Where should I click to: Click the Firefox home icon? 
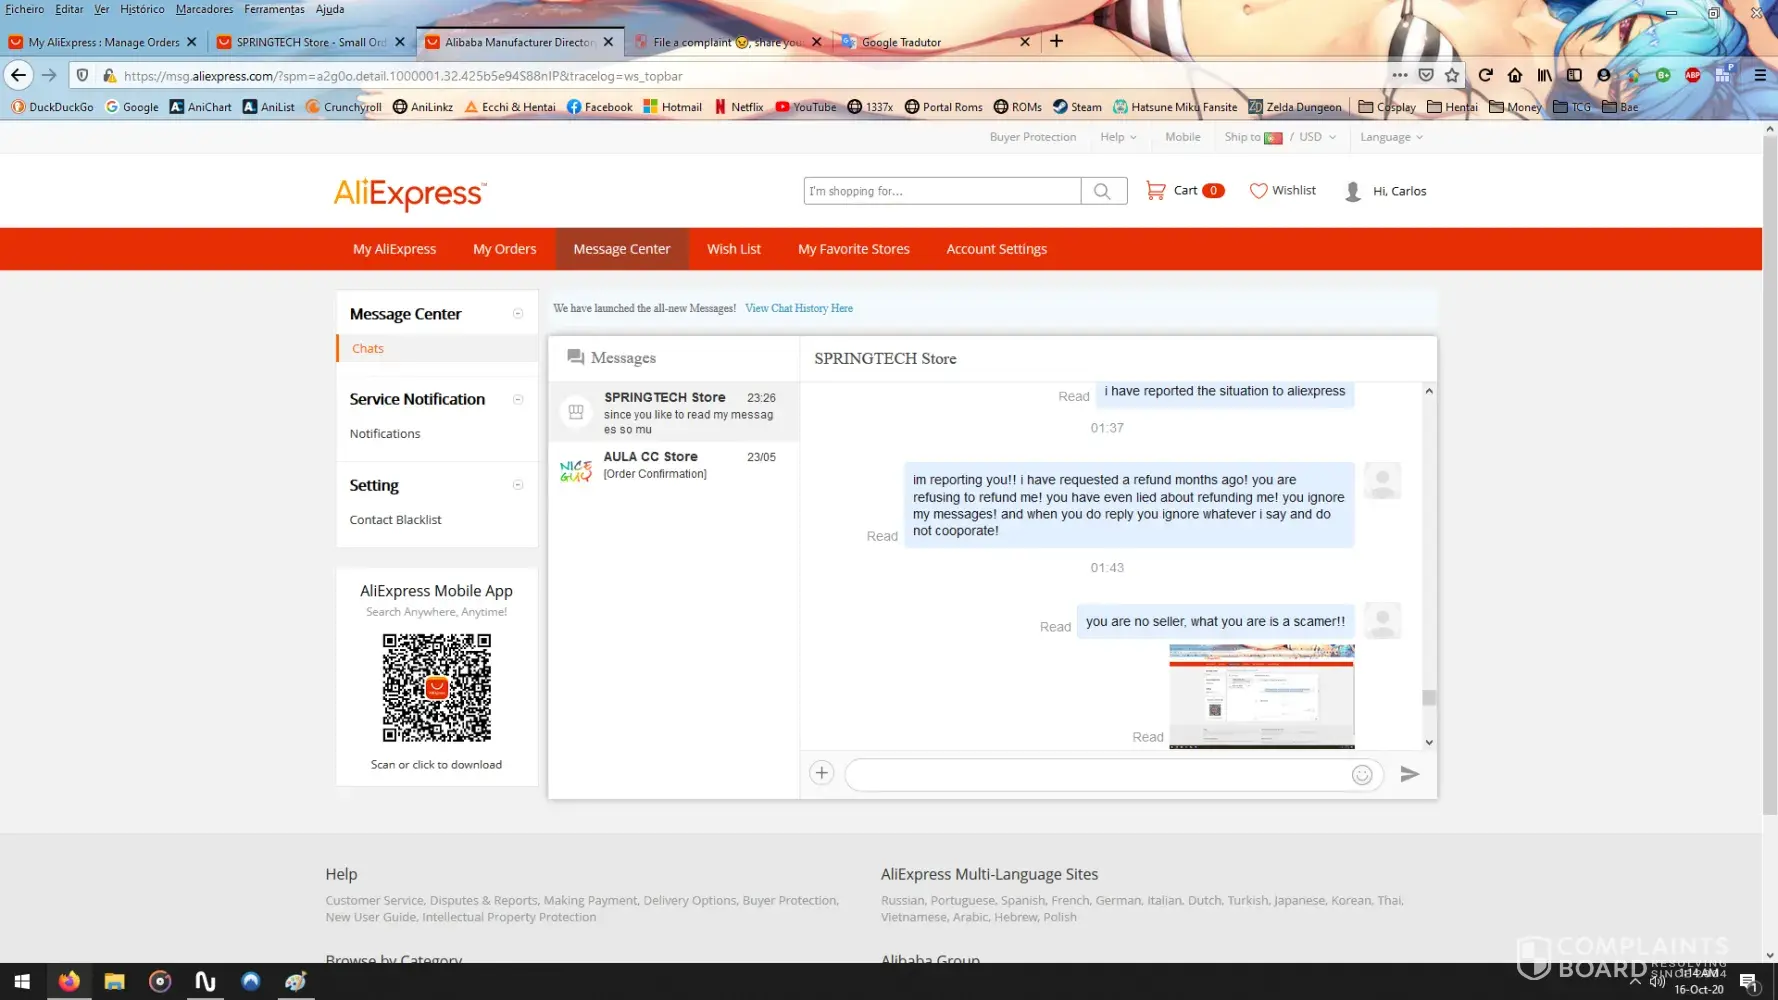[x=1515, y=75]
